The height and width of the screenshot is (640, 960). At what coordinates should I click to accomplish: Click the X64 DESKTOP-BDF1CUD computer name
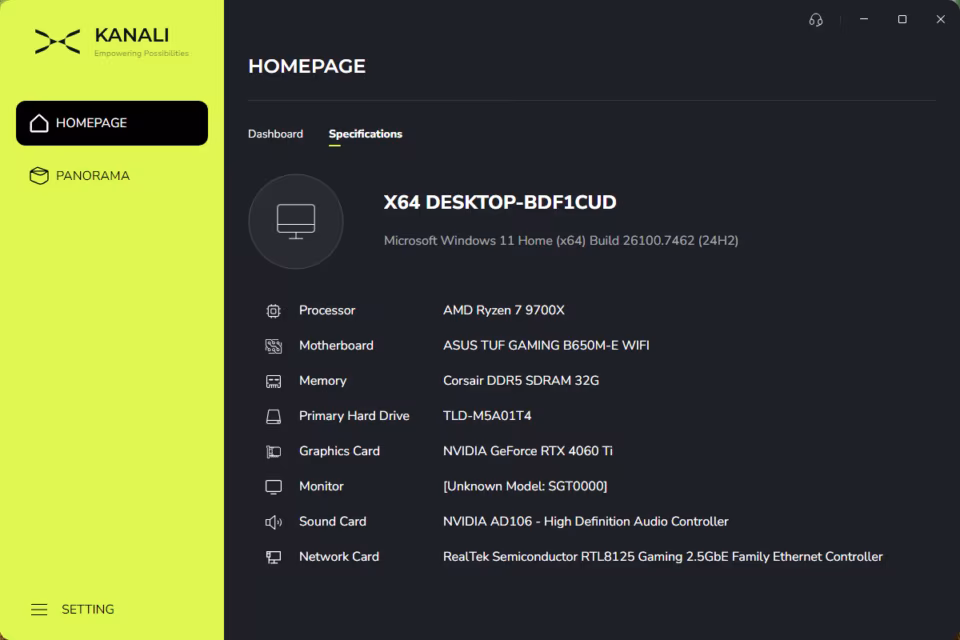pos(500,202)
